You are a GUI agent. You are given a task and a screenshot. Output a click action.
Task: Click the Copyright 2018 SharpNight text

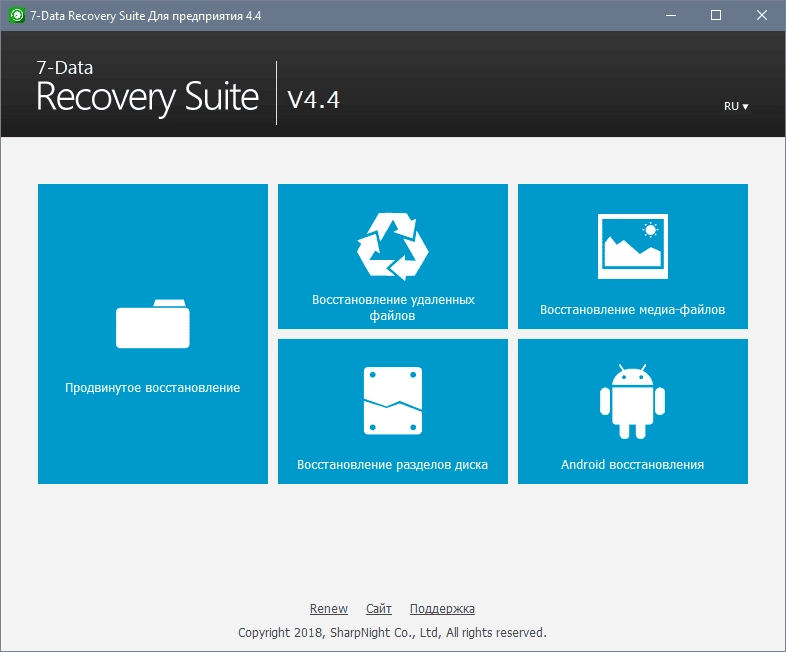tap(392, 632)
